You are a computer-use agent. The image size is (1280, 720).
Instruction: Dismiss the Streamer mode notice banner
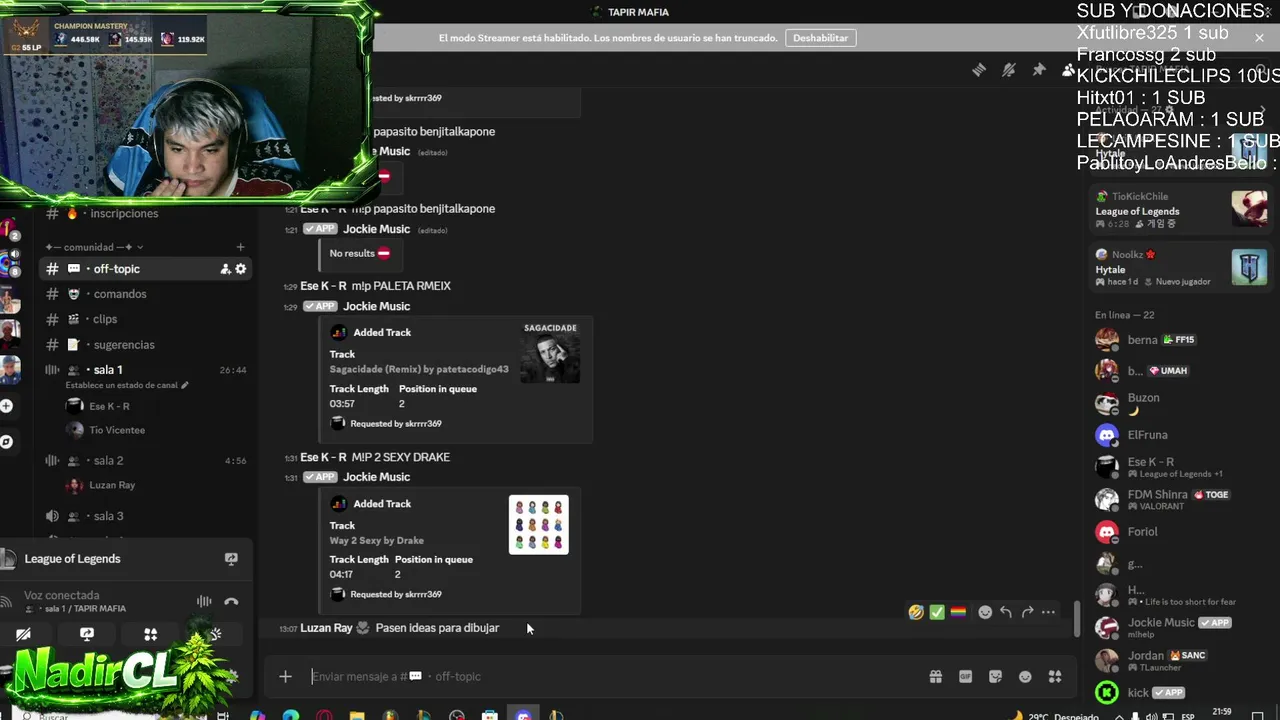(1259, 37)
